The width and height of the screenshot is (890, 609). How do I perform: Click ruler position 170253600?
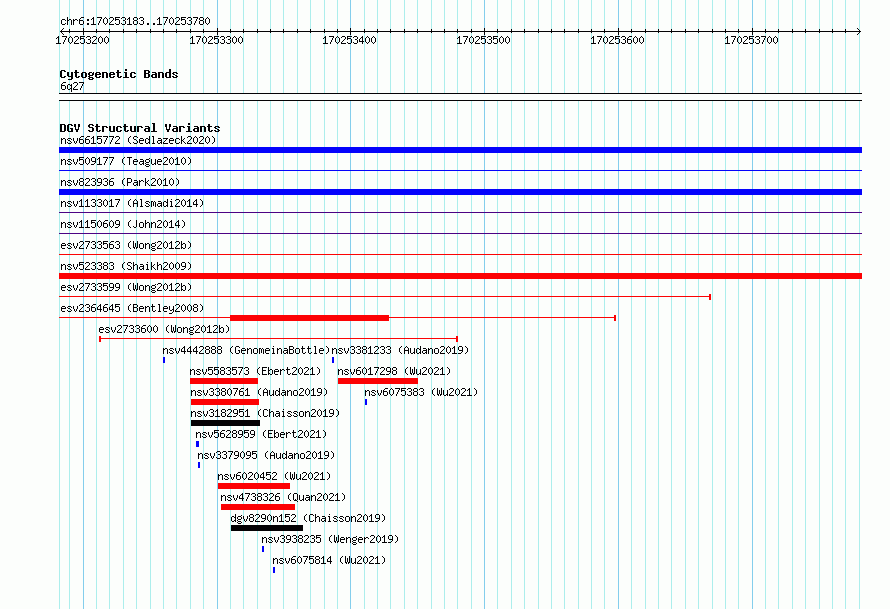click(x=618, y=40)
